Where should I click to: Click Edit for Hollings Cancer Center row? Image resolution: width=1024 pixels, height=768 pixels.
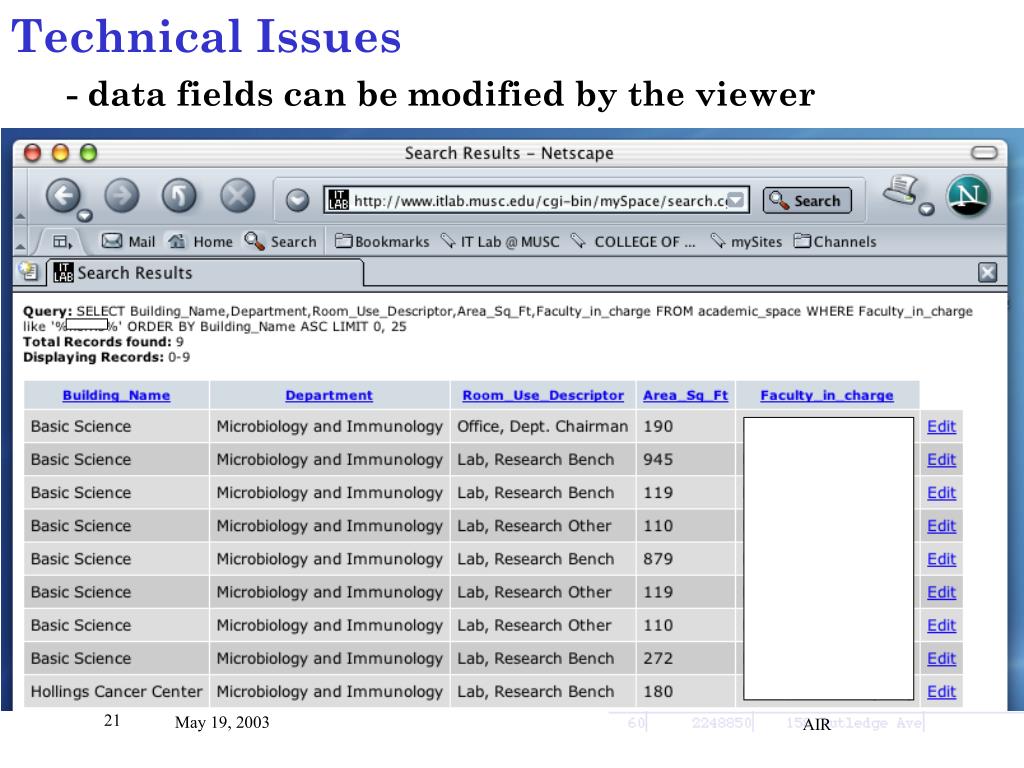[941, 692]
